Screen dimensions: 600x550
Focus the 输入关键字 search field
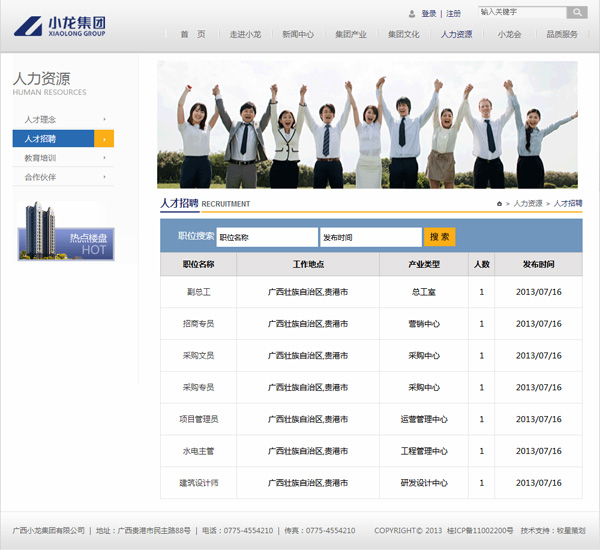pos(522,12)
